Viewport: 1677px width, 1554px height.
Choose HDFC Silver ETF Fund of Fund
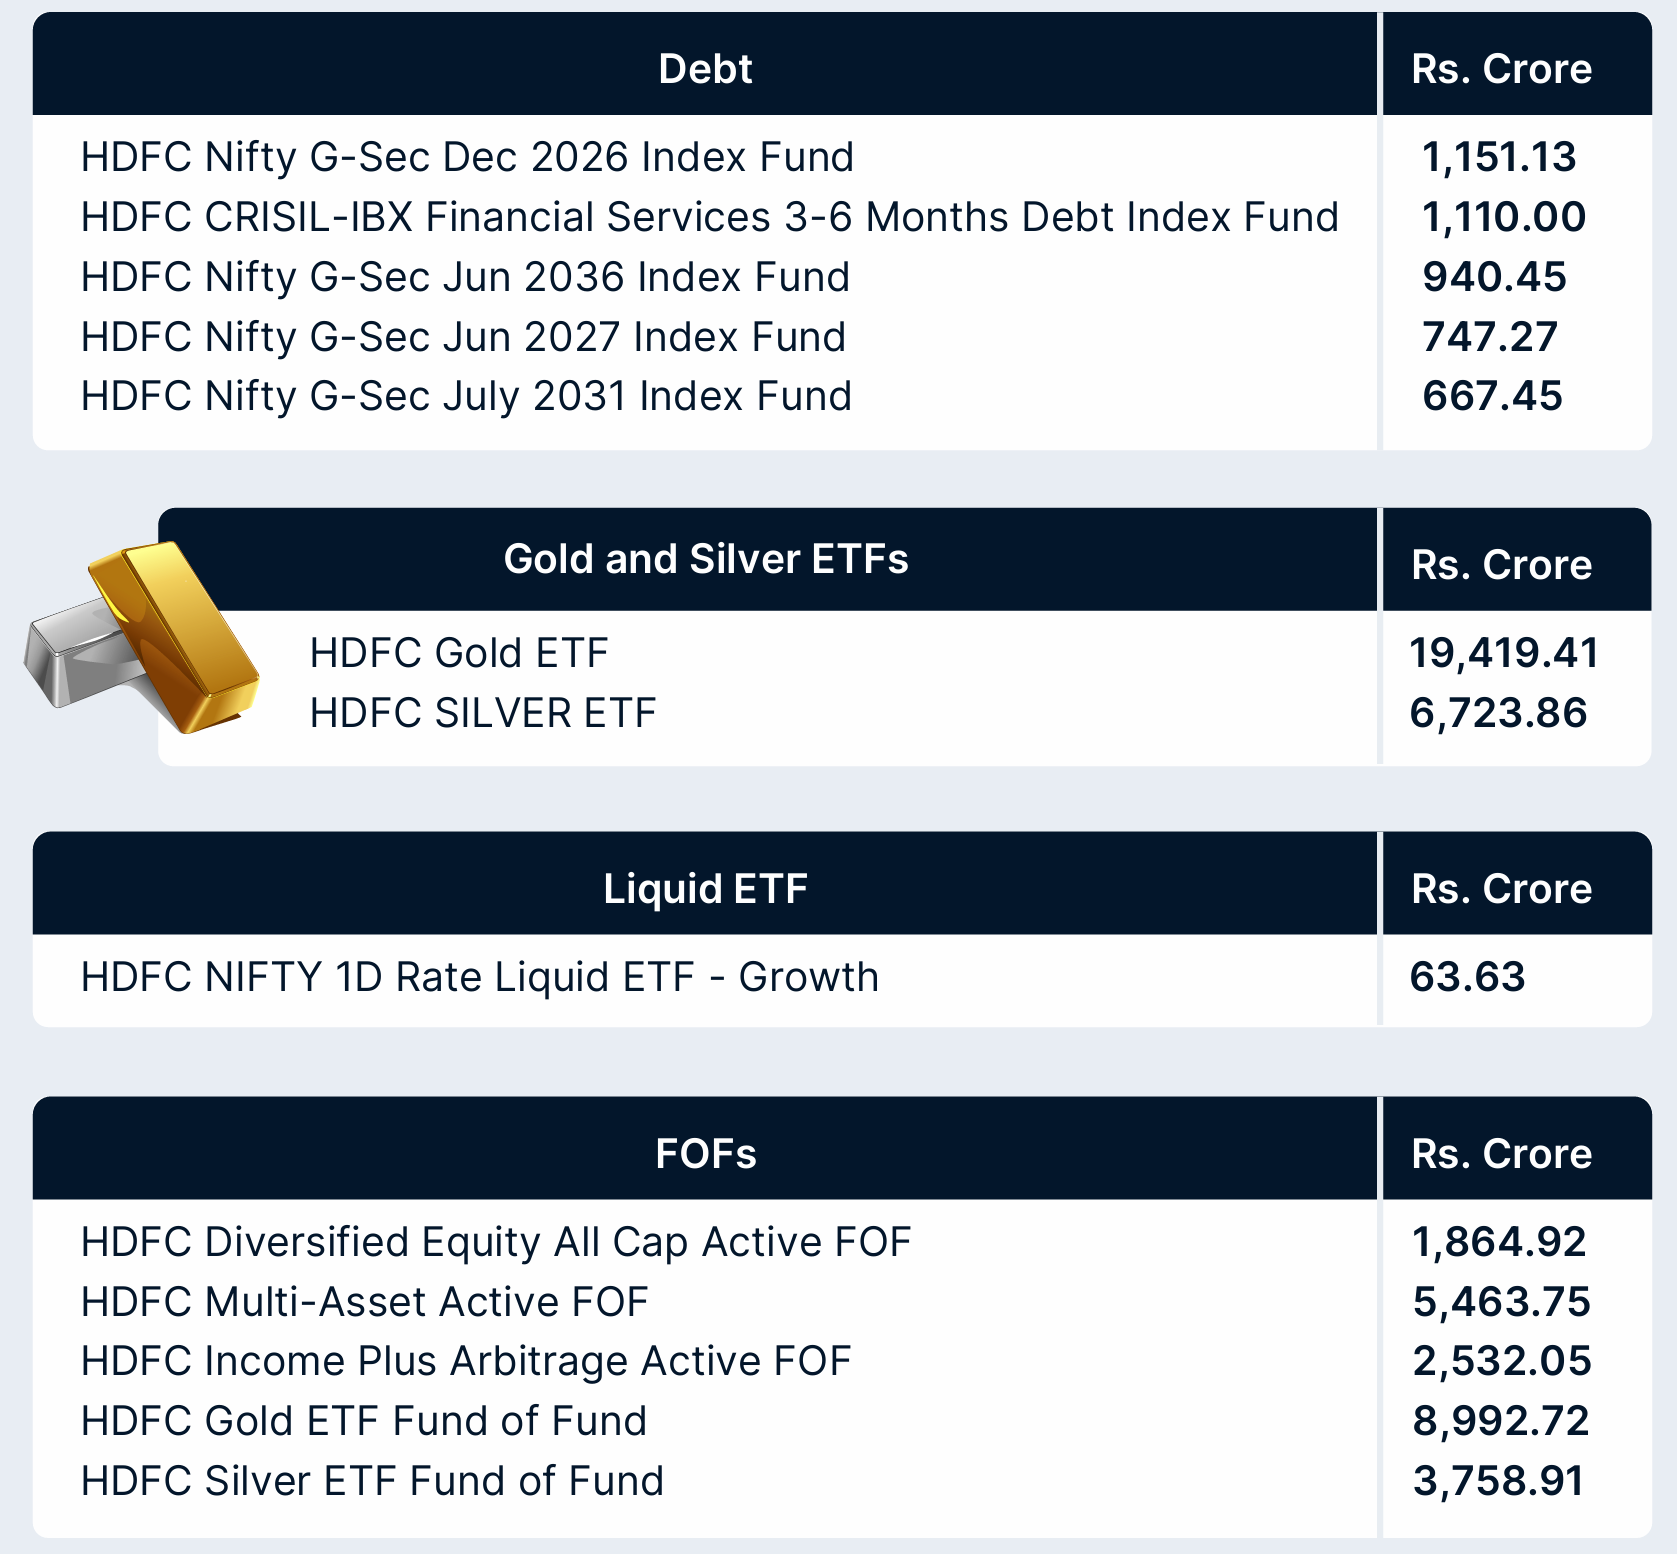(x=372, y=1481)
